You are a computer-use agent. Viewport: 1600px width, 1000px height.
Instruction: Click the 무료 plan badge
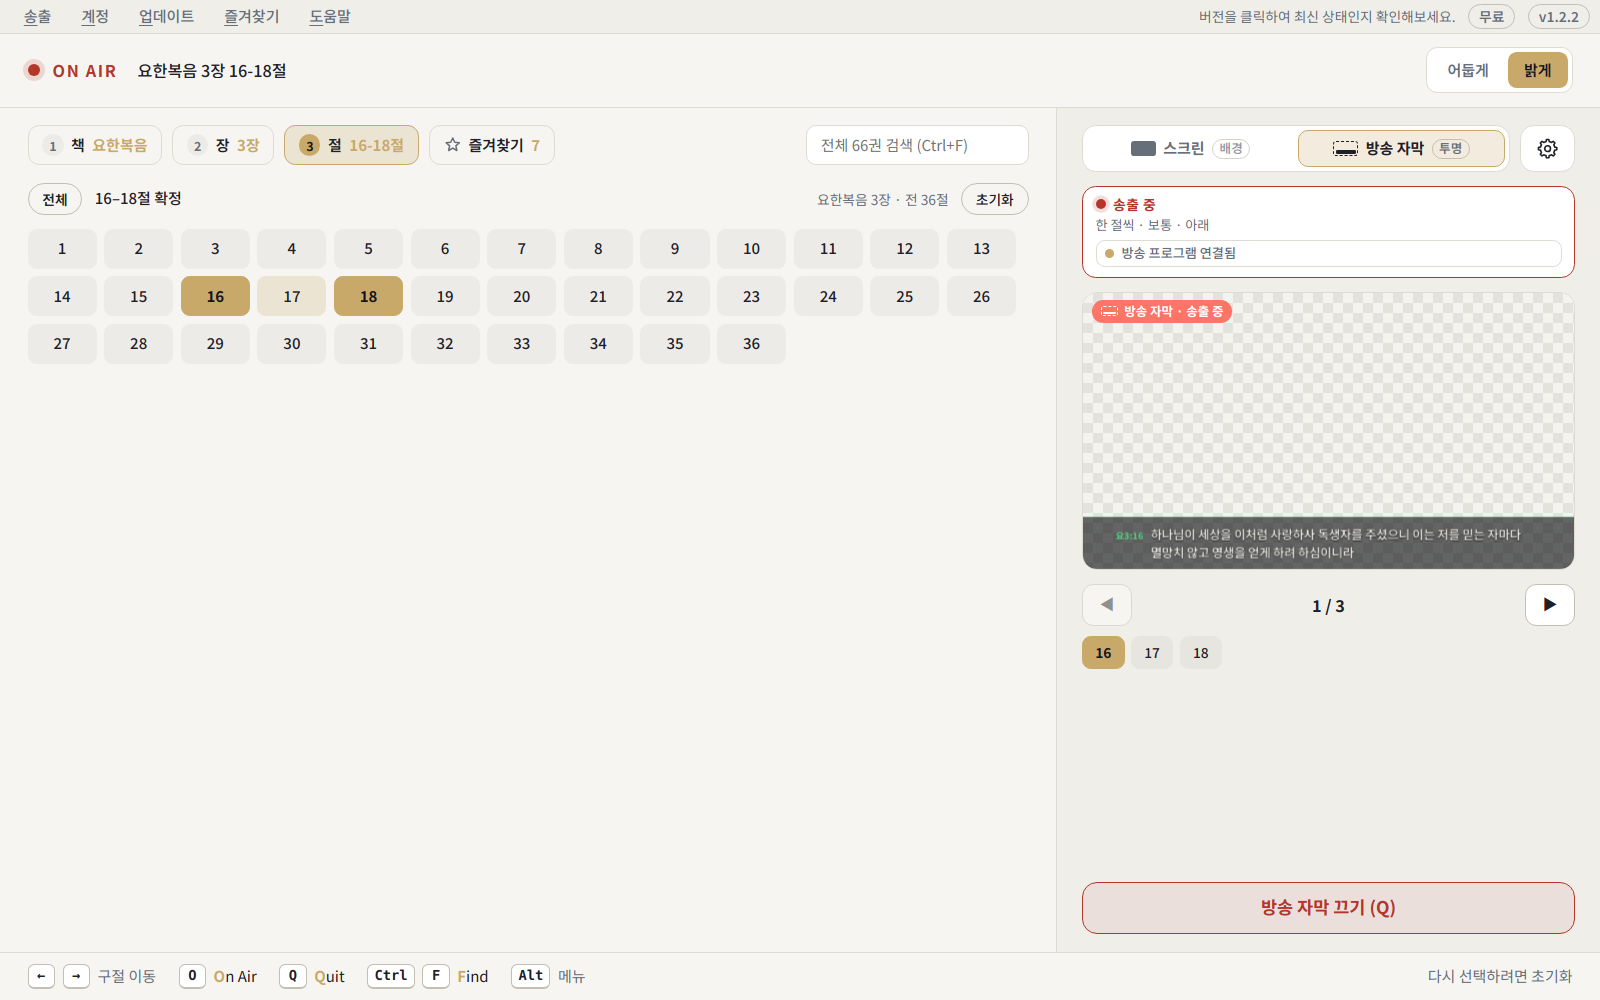[1491, 17]
